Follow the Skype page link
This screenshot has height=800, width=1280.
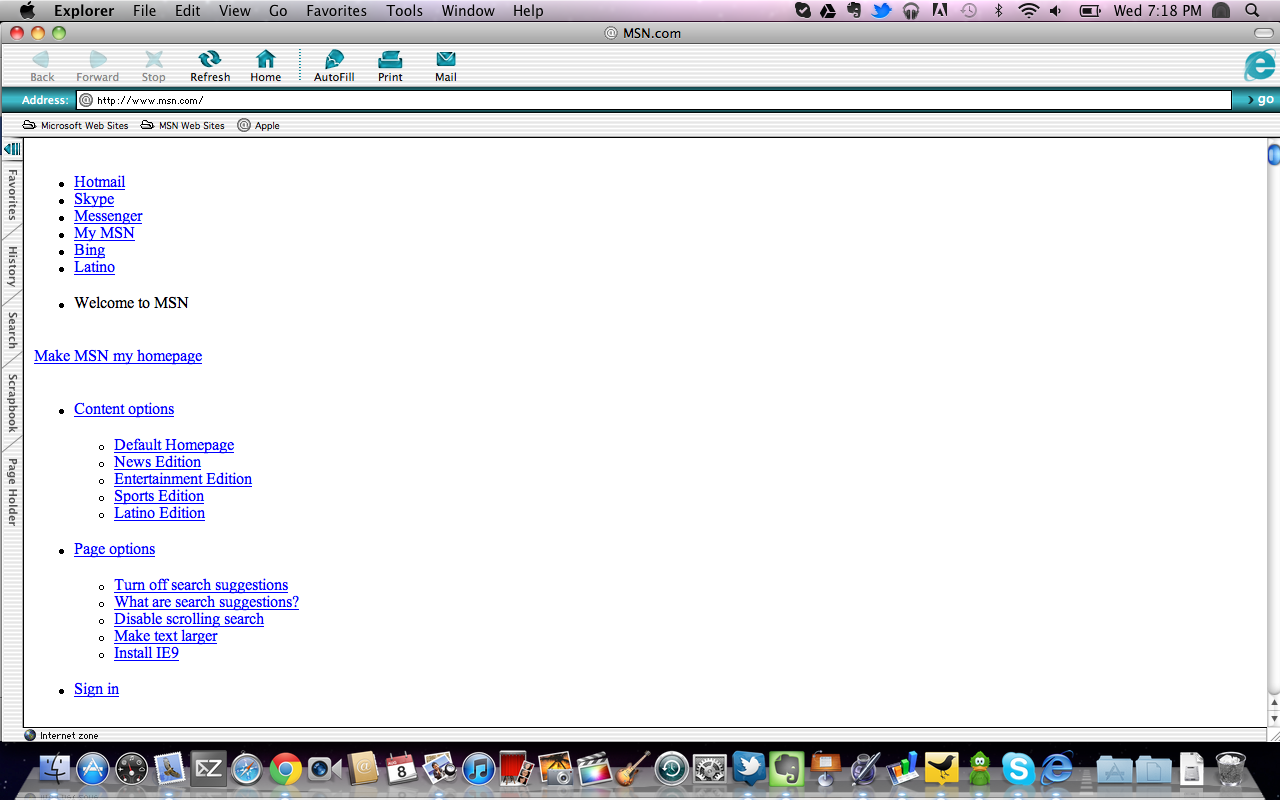click(94, 199)
